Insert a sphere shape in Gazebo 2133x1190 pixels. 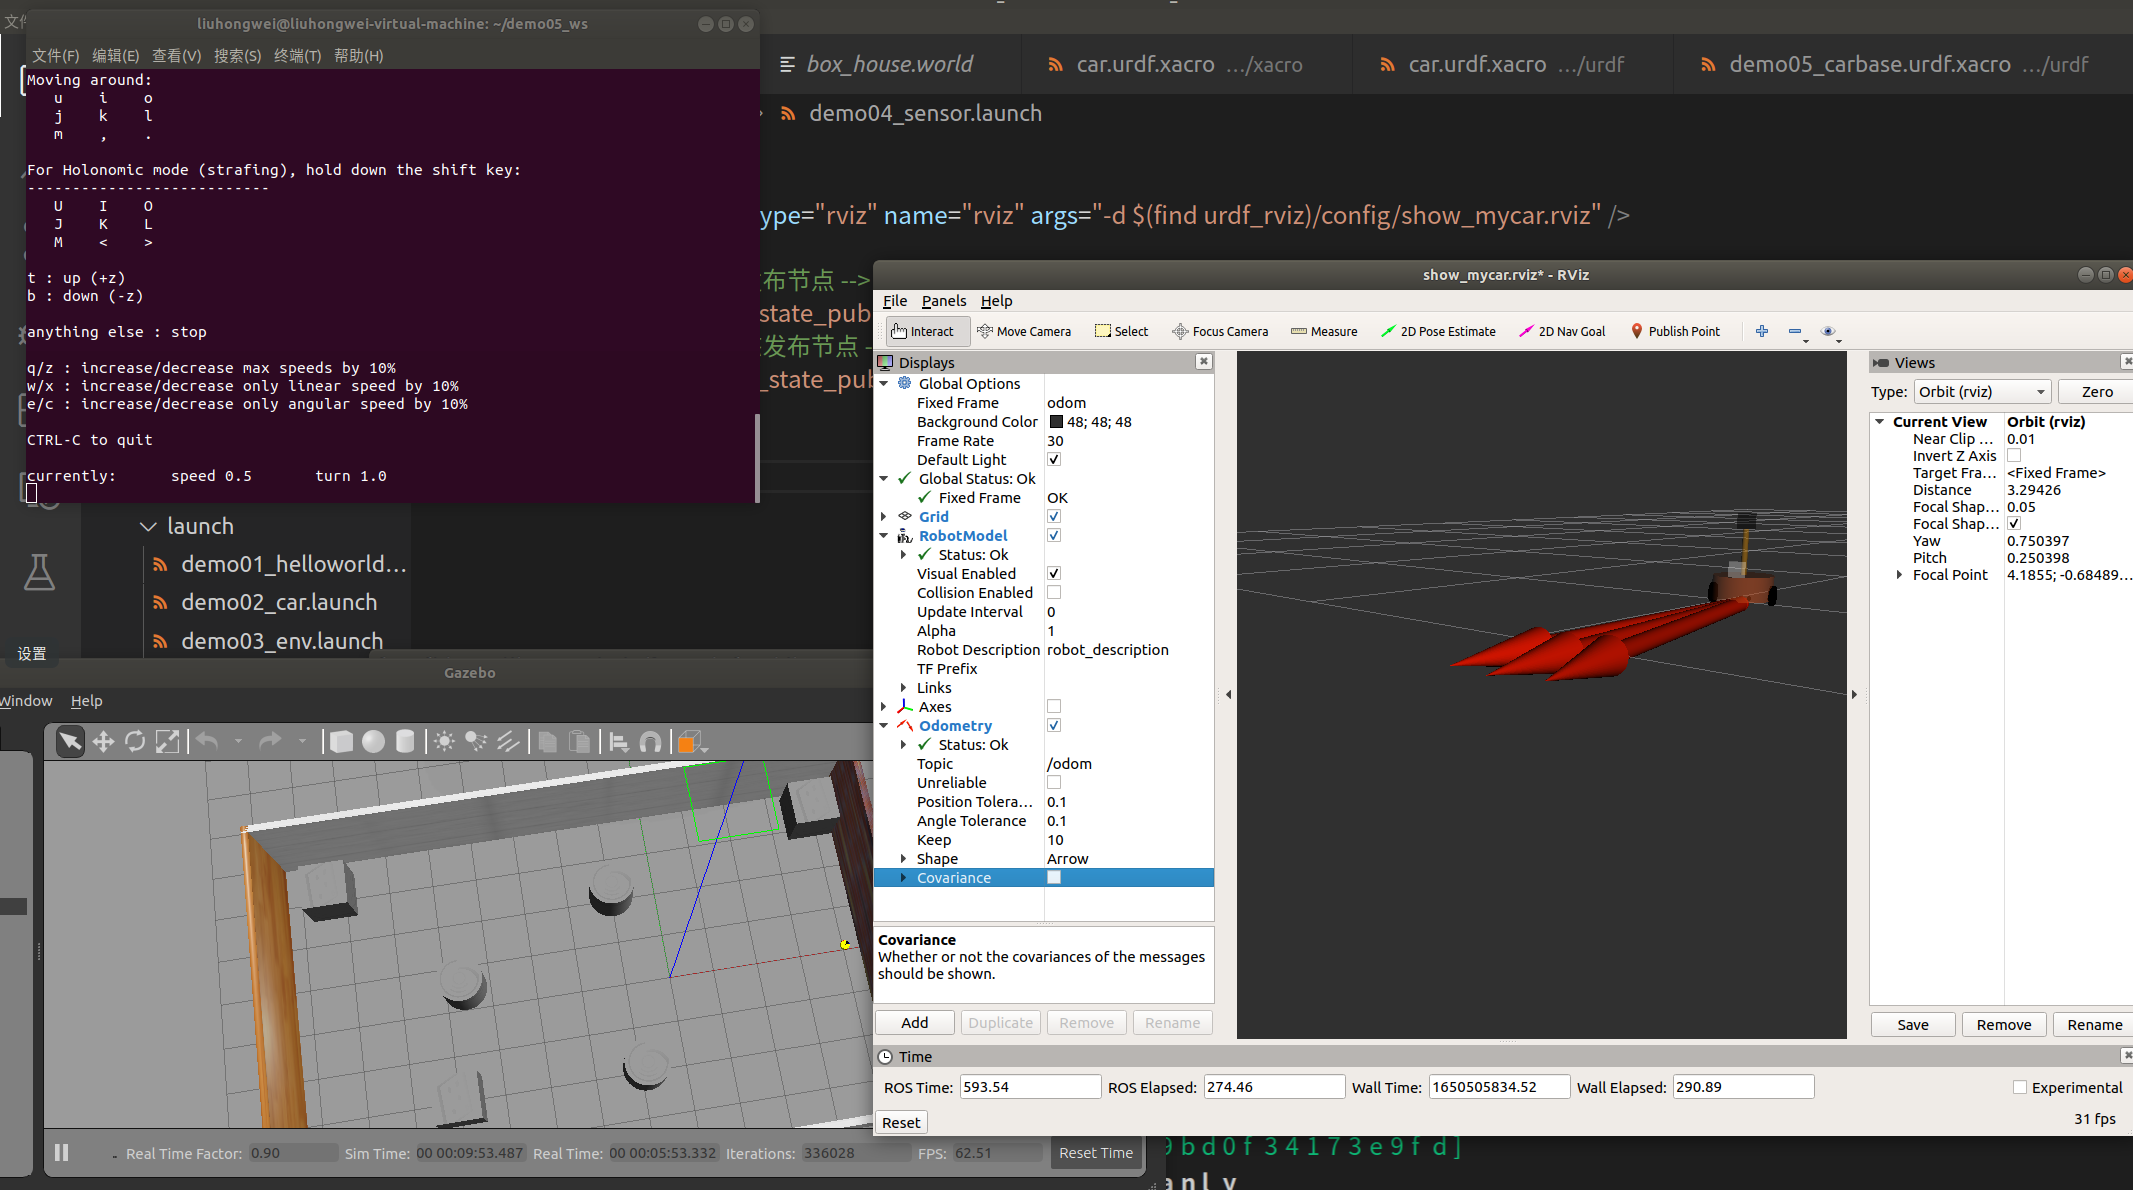tap(373, 741)
